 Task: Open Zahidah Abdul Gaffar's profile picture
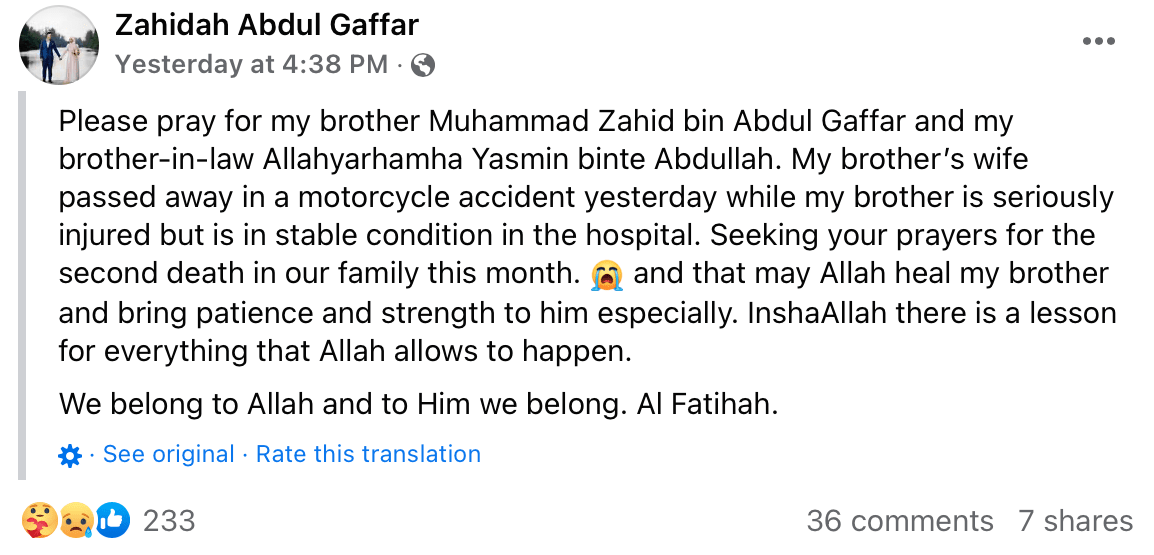tap(59, 44)
